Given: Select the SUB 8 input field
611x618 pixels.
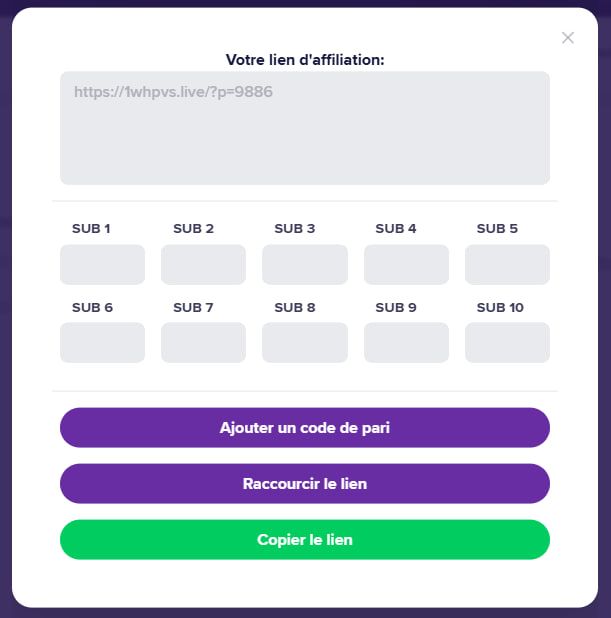Looking at the screenshot, I should 304,343.
